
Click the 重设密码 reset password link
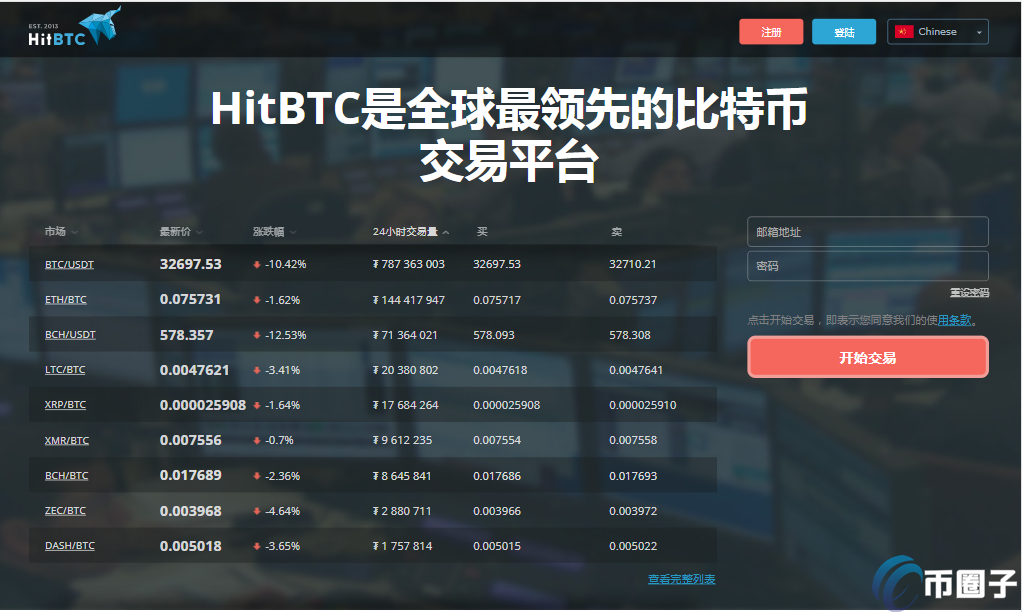coord(969,293)
